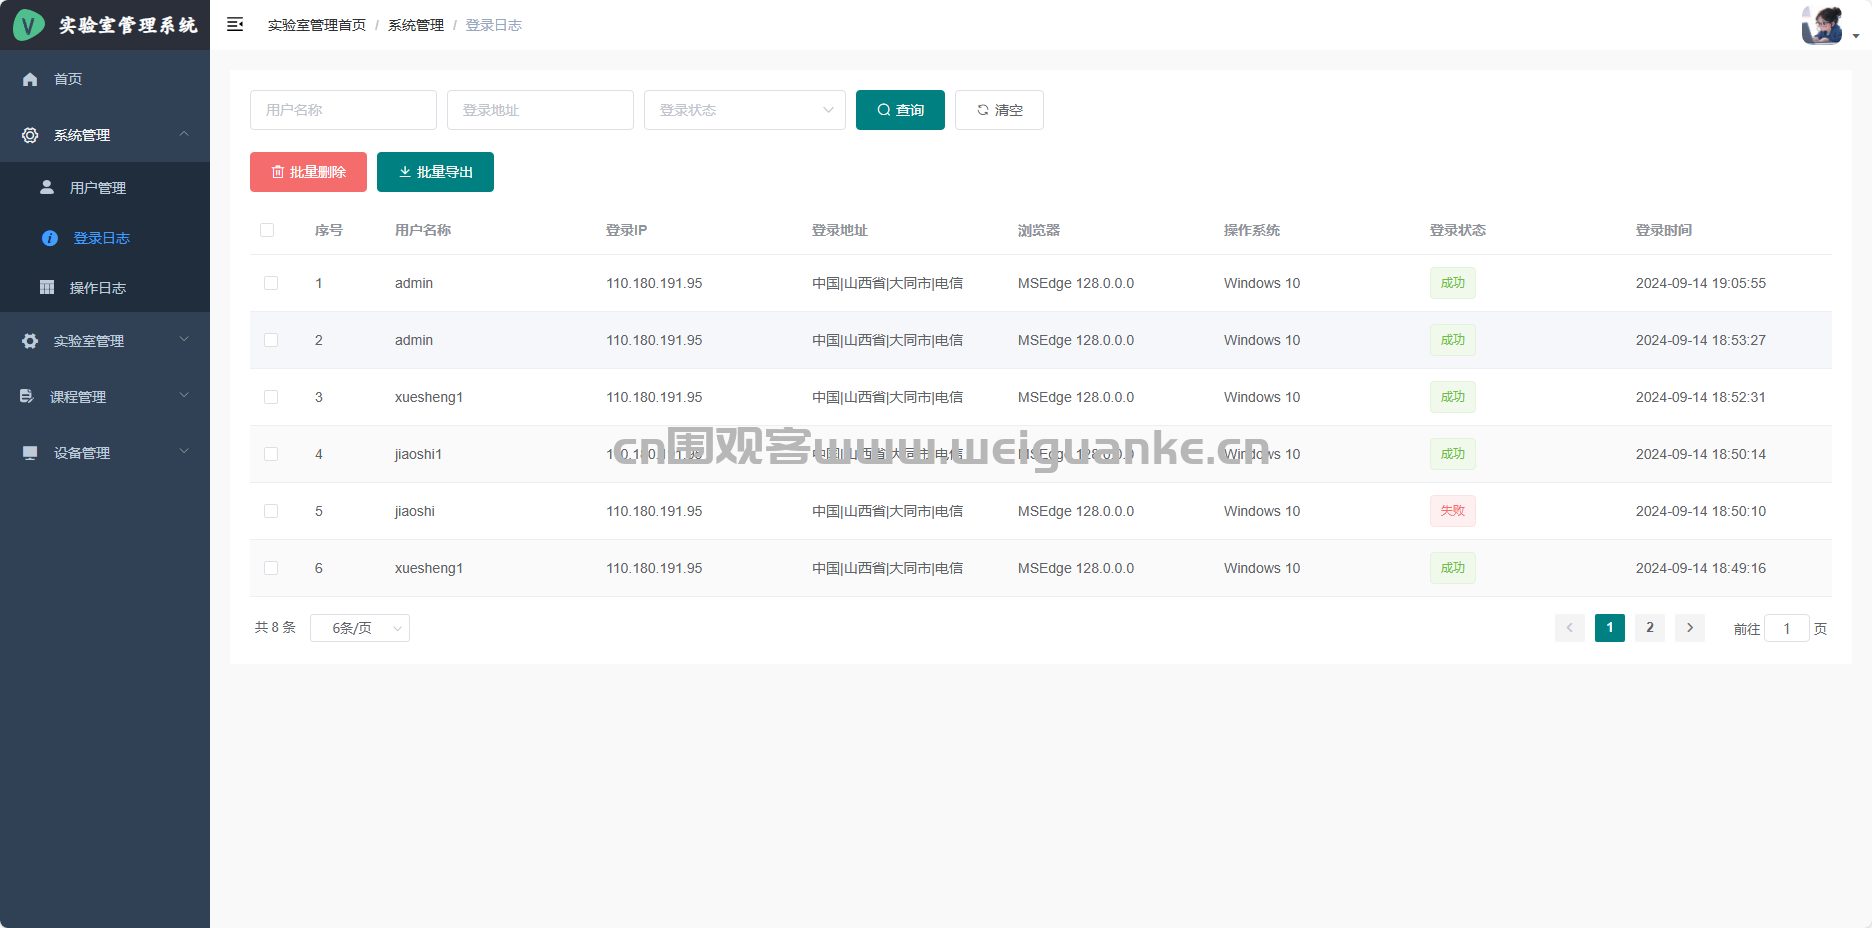Click the 失败 status tag in row 5

(x=1452, y=511)
